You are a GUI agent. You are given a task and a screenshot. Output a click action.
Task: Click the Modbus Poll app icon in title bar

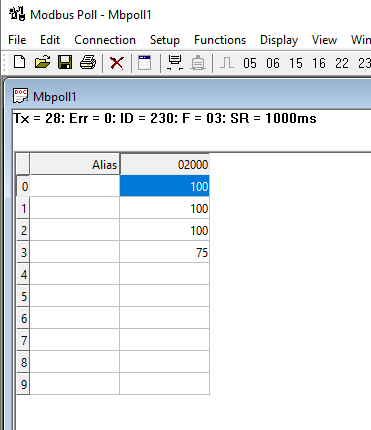coord(17,14)
